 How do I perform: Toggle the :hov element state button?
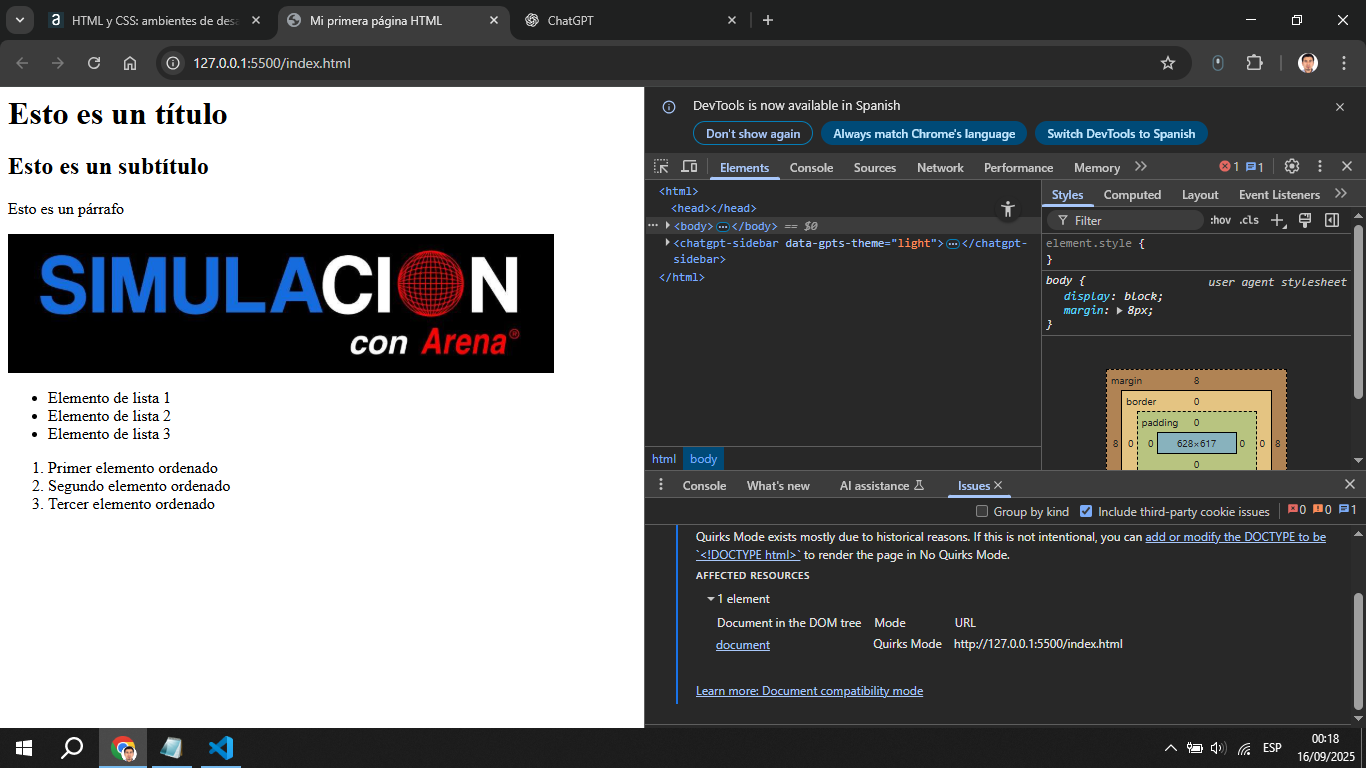1220,220
